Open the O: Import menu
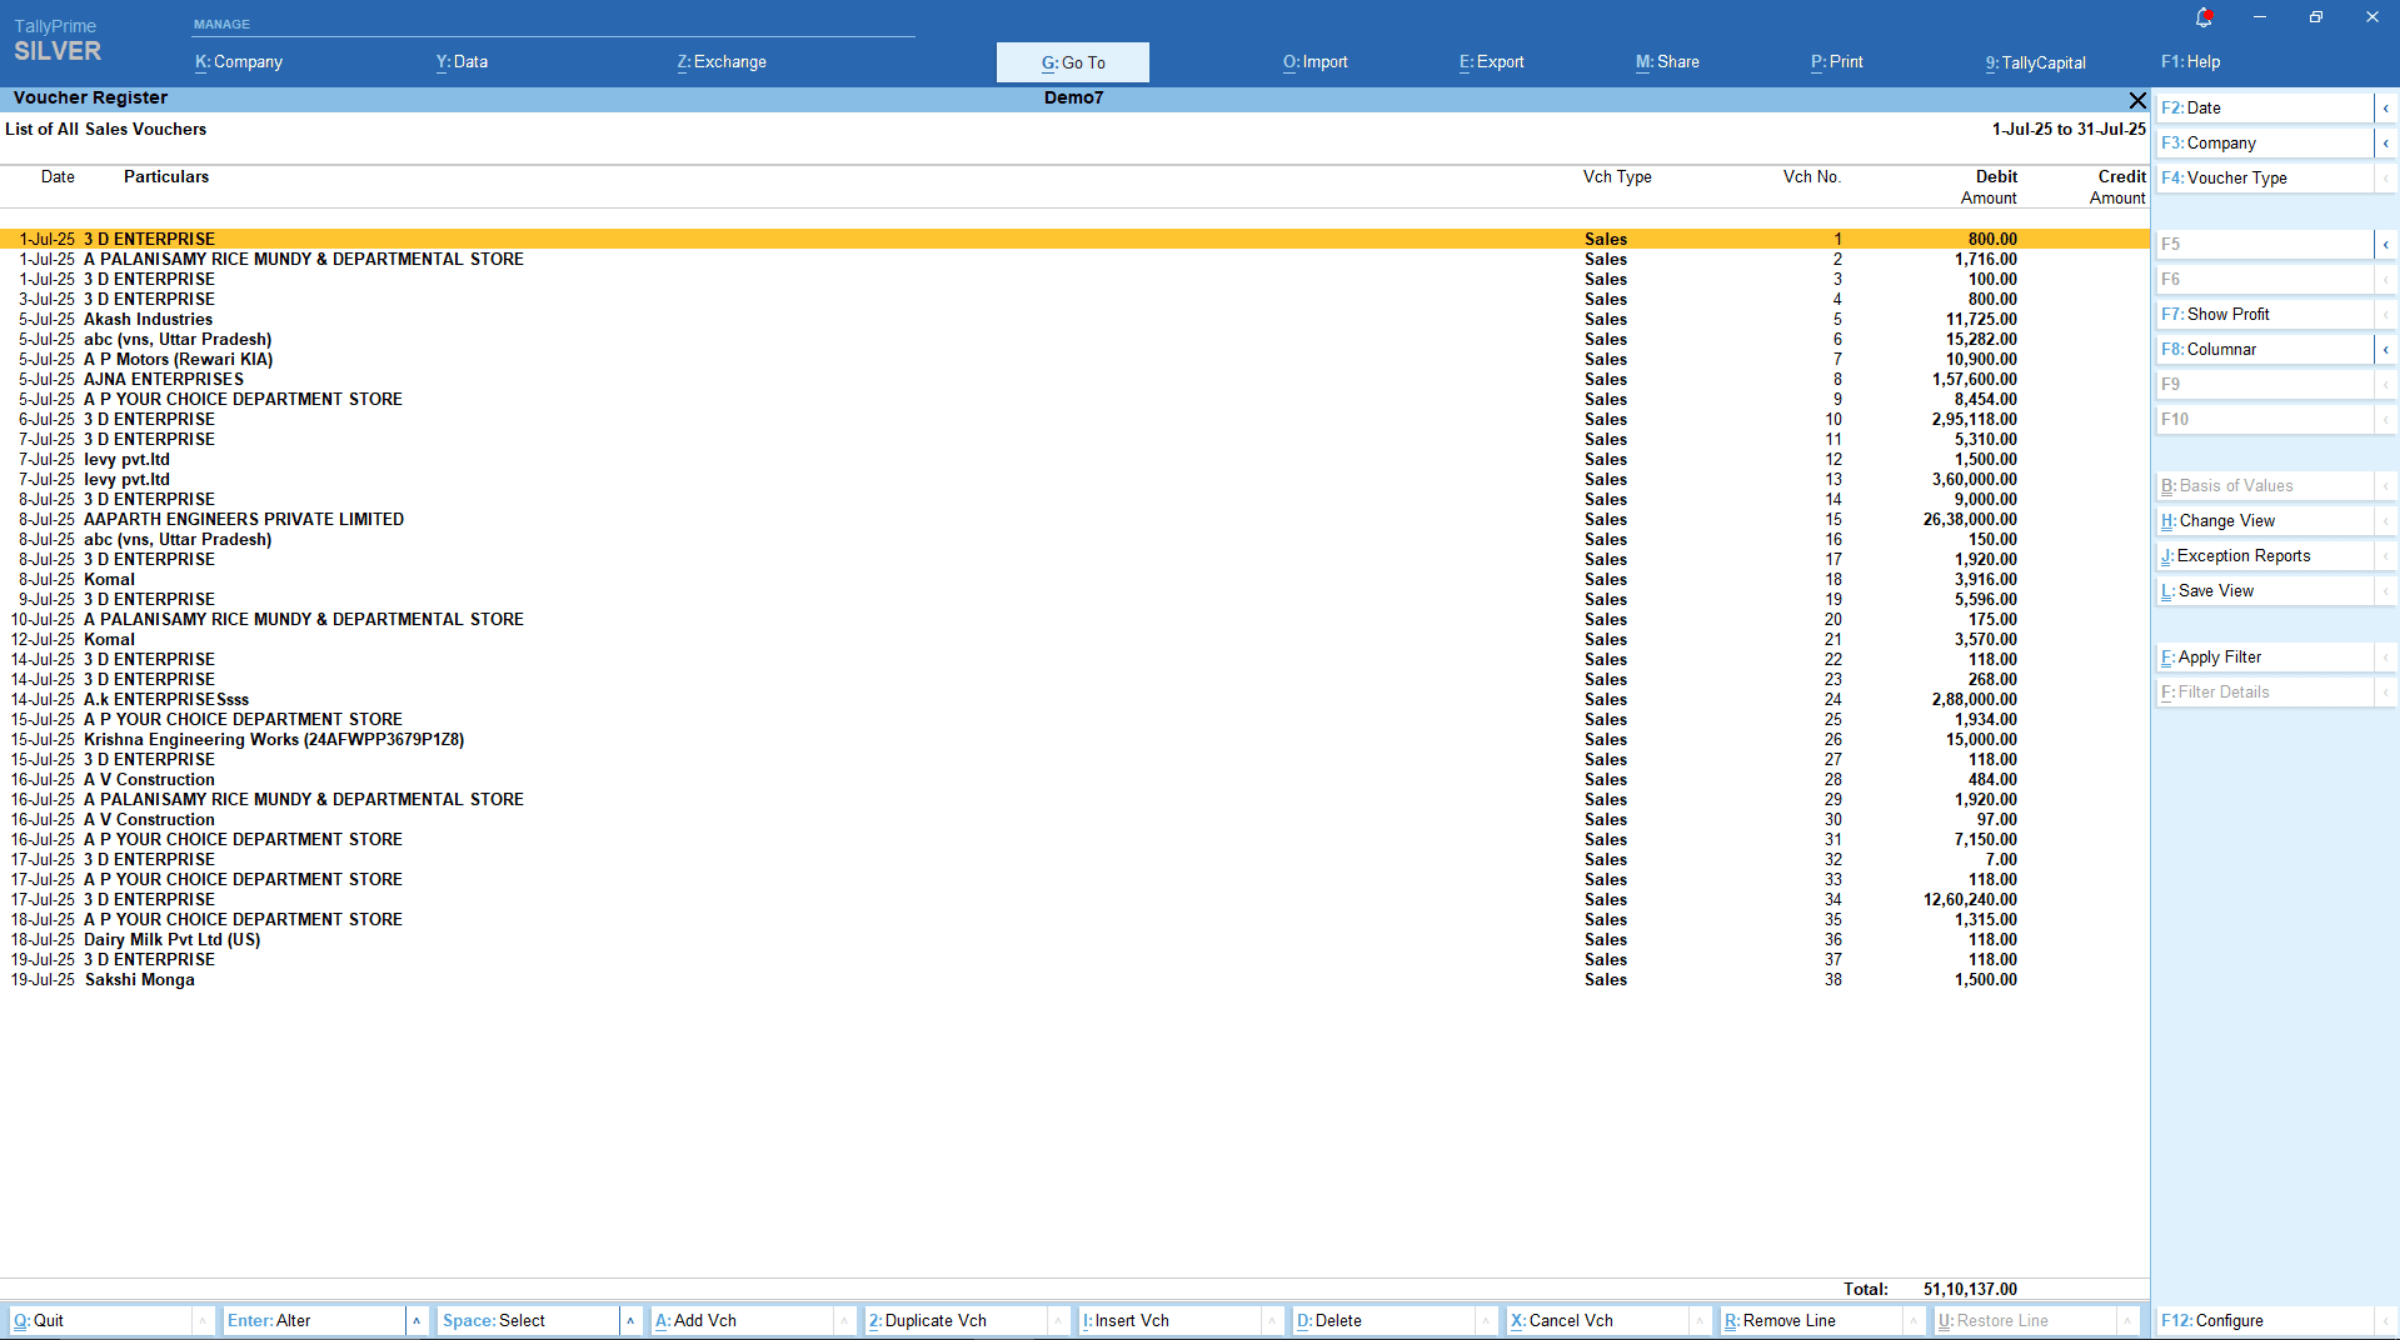Screen dimensions: 2400x1340 click(x=1315, y=62)
